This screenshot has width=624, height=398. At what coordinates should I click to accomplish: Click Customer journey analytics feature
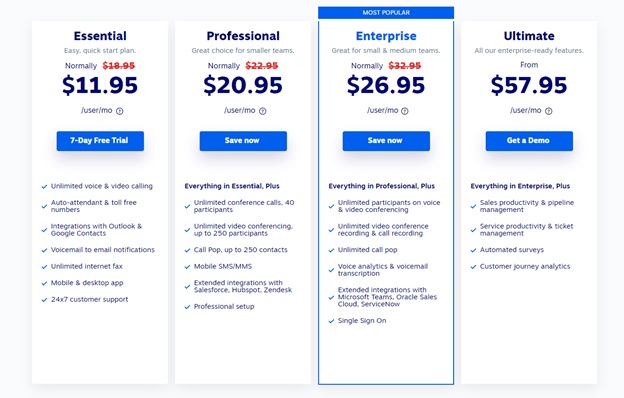(x=525, y=266)
